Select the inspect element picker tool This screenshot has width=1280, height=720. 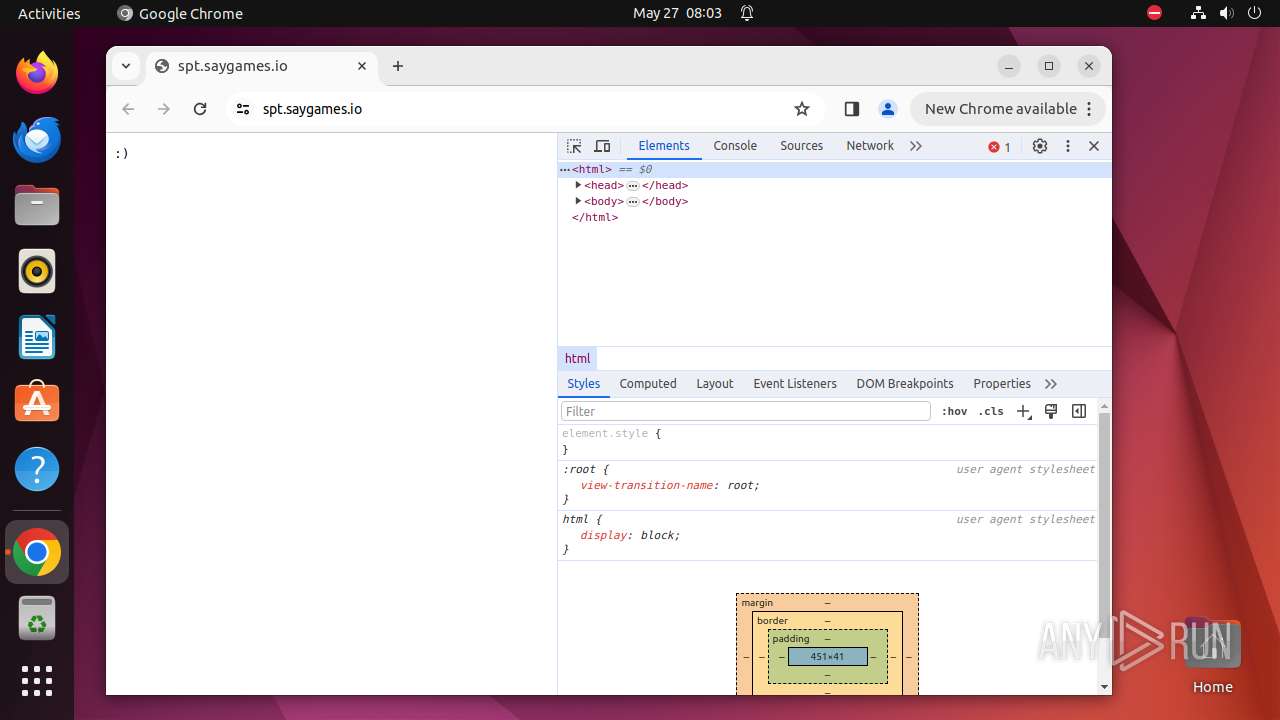point(574,146)
